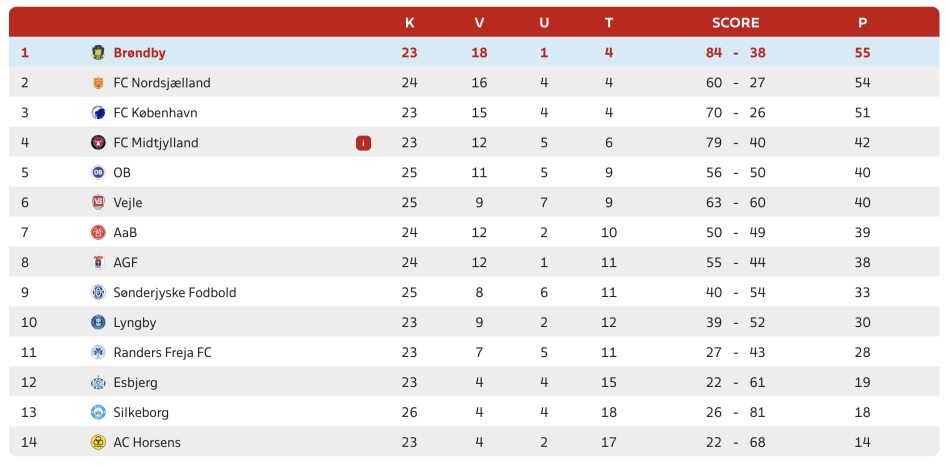Click the SCORE column header

tap(736, 23)
